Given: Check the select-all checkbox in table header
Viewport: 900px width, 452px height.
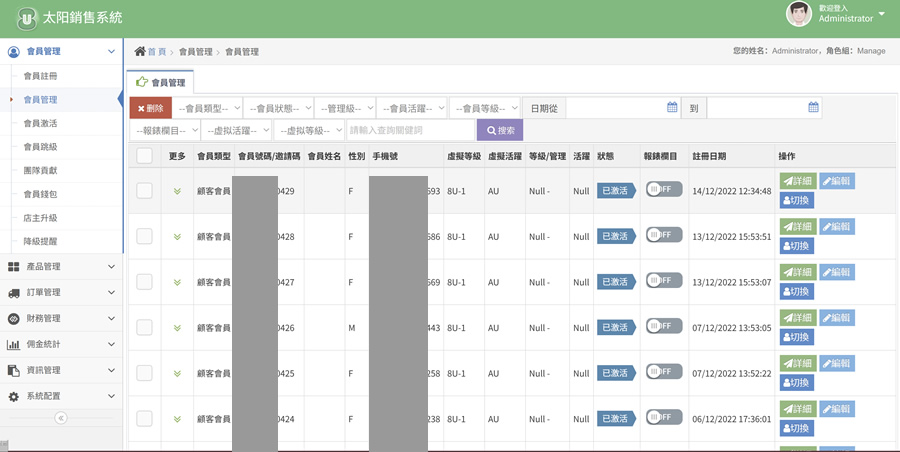Looking at the screenshot, I should tap(145, 156).
